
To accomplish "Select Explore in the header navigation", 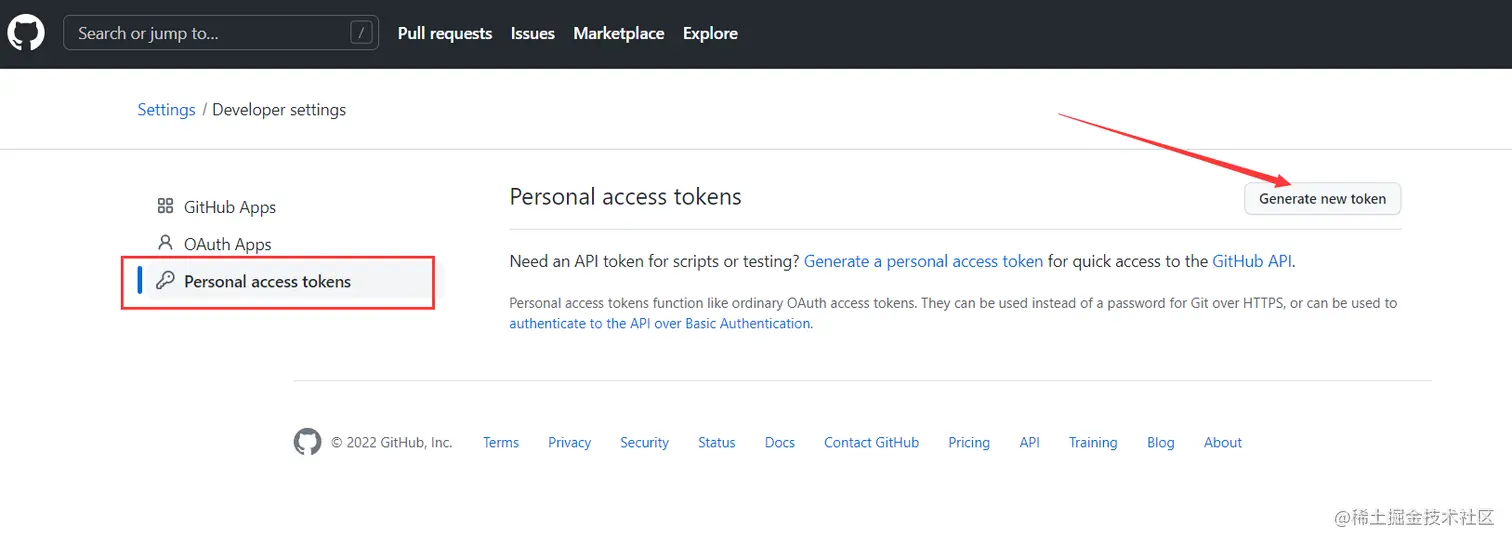I will pos(710,33).
